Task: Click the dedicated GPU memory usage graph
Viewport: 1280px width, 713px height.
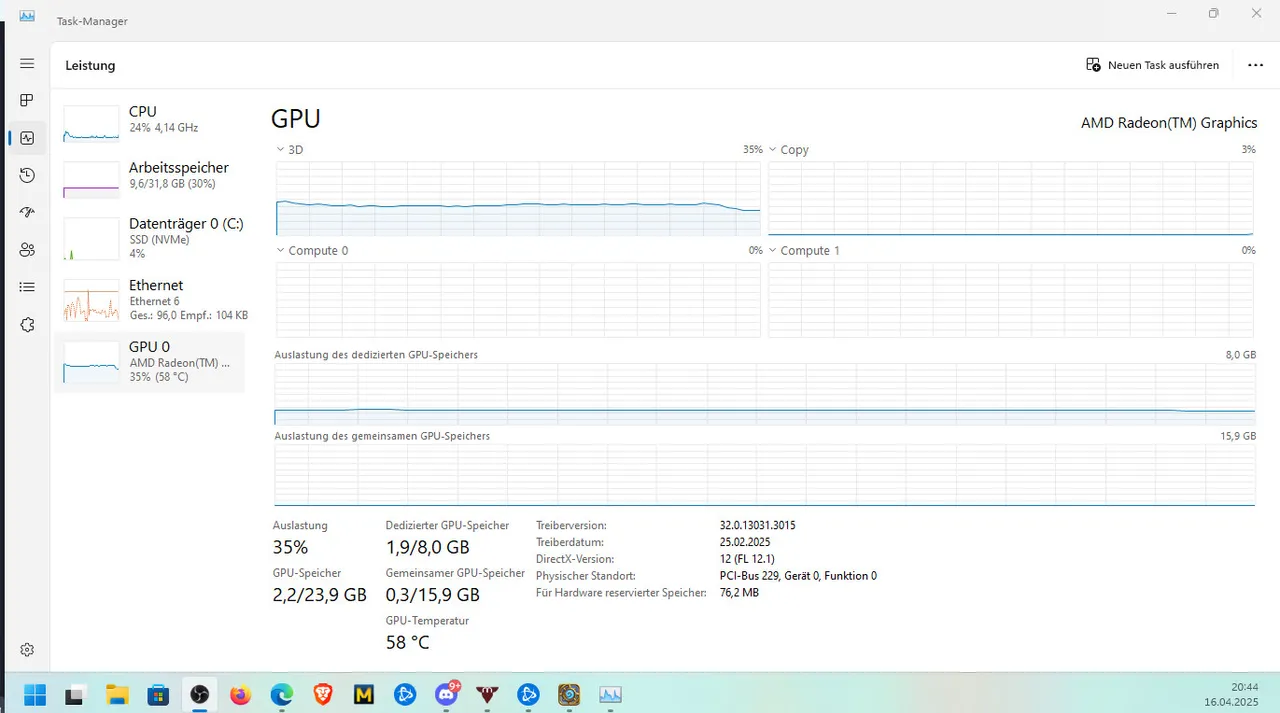Action: point(765,394)
